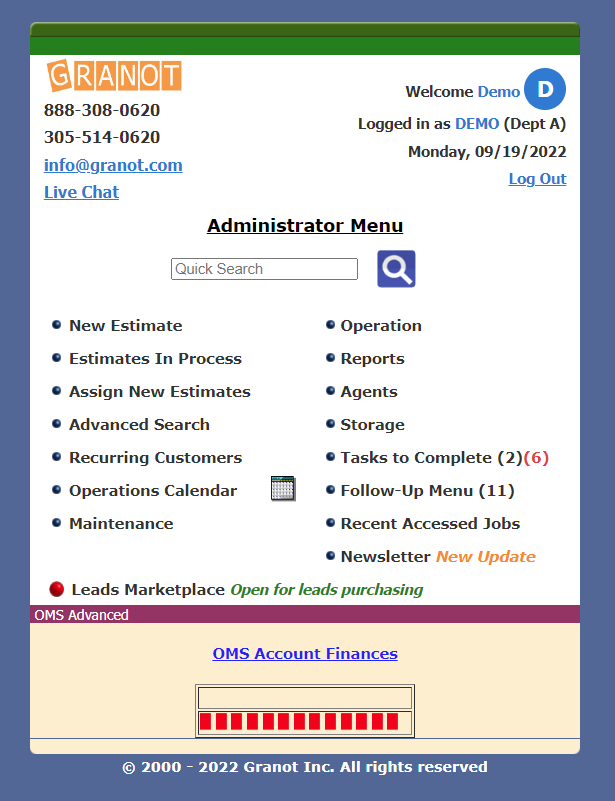
Task: Click inside the Quick Search field
Action: (x=264, y=269)
